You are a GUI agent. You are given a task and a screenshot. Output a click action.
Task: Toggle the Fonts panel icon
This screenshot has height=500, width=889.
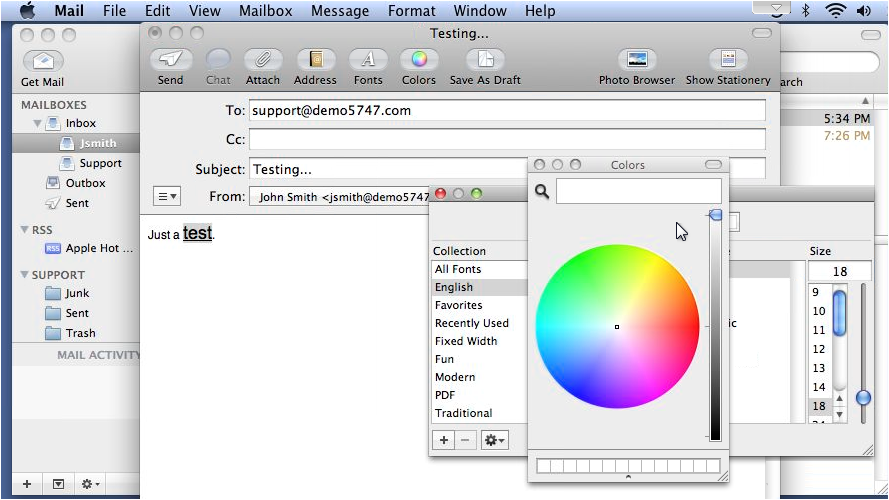tap(368, 59)
